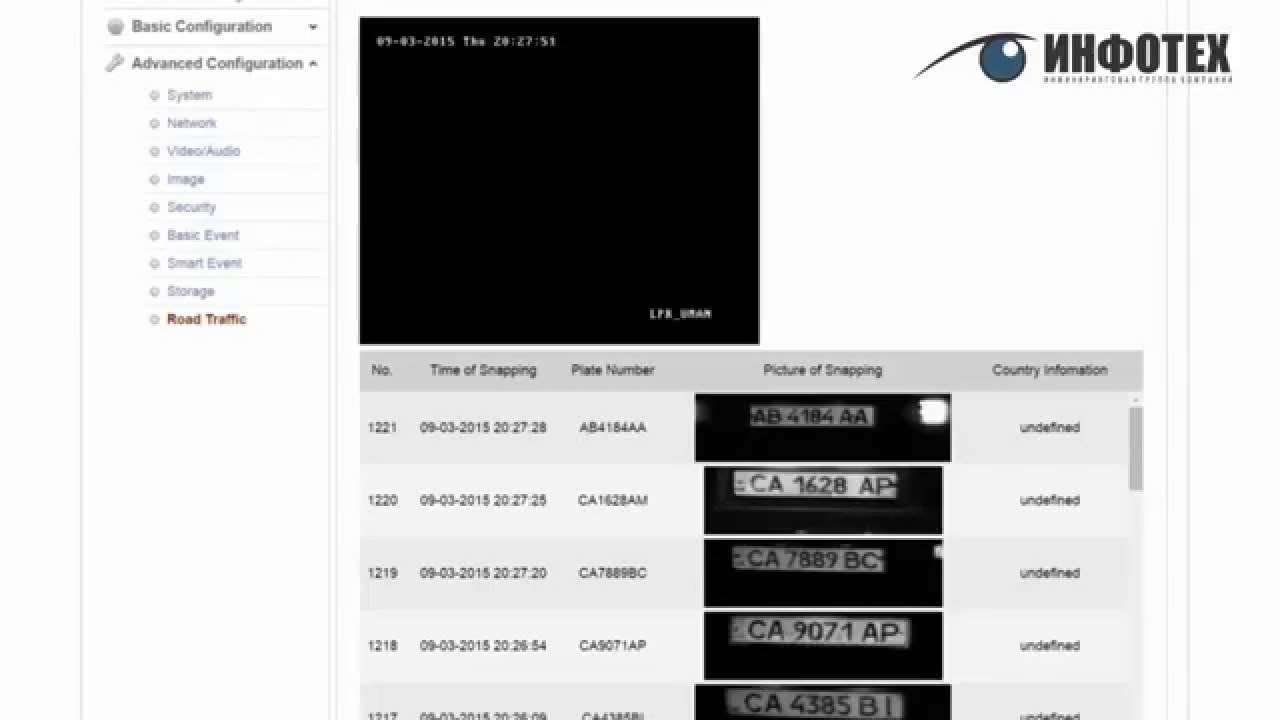Click timestamp 09-03-2015 20:27:25
The image size is (1280, 720).
(483, 500)
